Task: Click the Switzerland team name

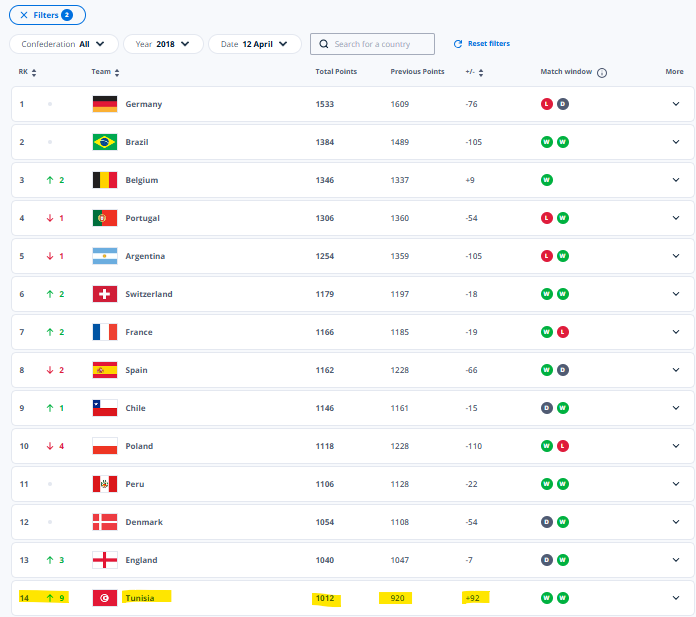Action: point(149,294)
